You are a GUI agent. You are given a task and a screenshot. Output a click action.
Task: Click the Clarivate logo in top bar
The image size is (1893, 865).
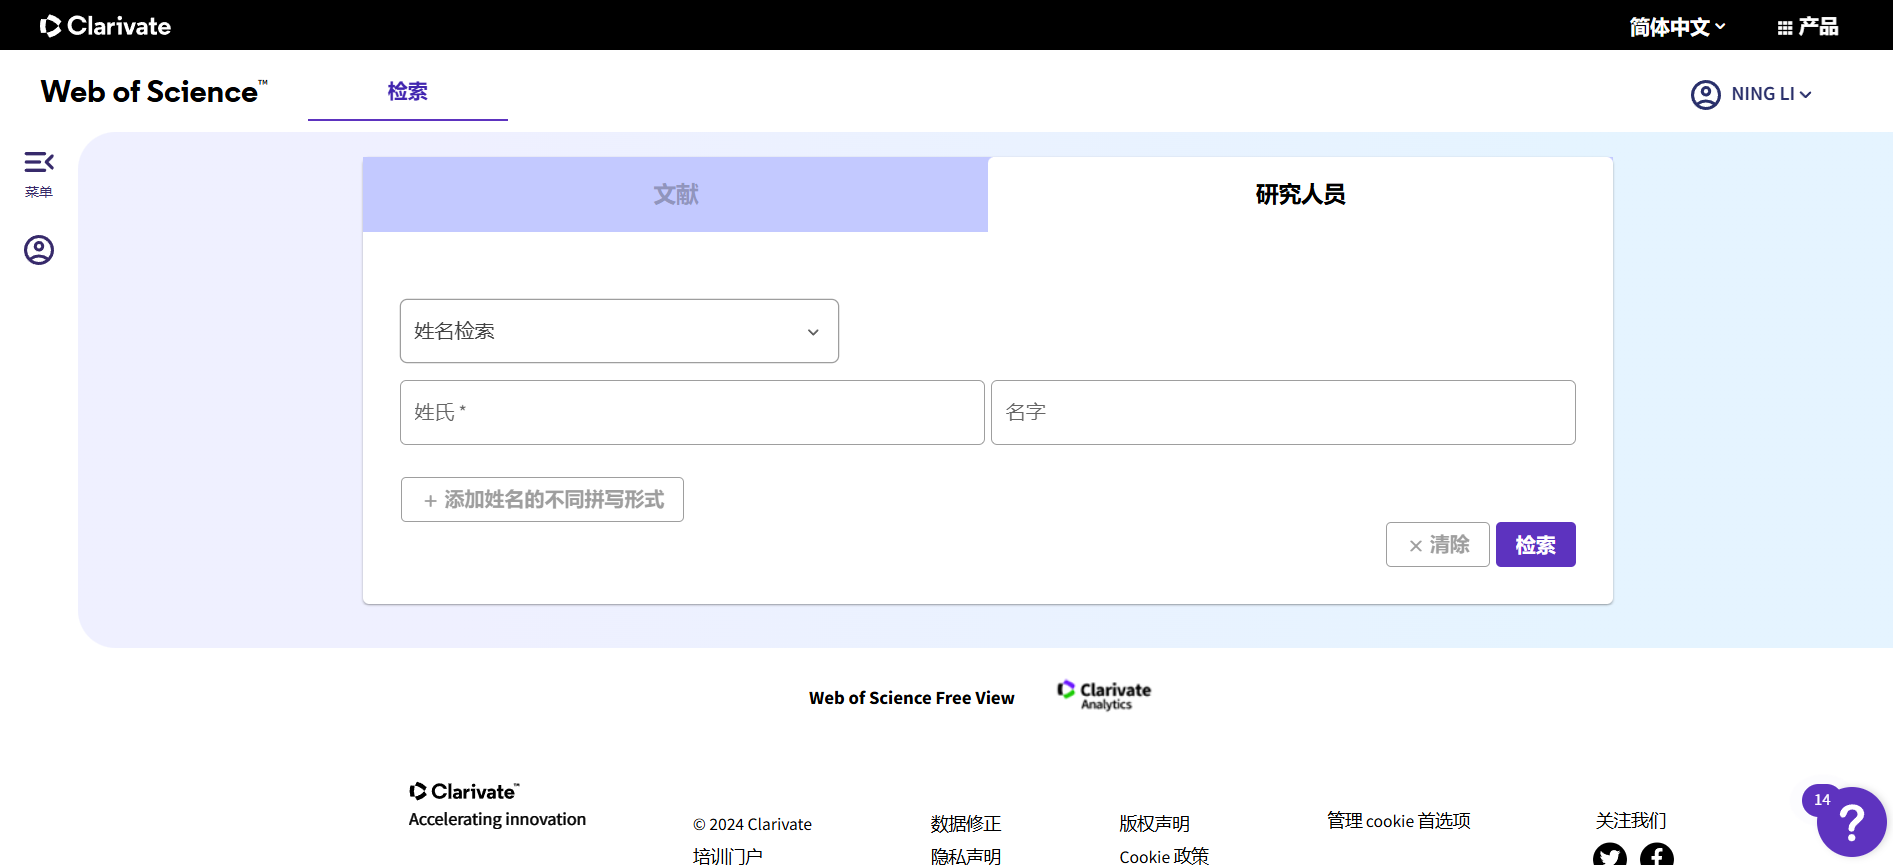(x=105, y=26)
